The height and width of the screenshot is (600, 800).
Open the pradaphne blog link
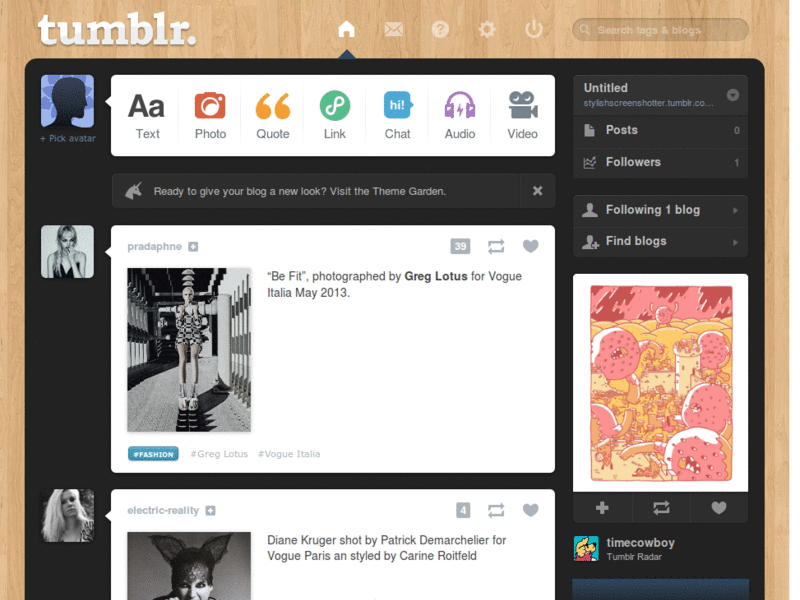click(155, 246)
